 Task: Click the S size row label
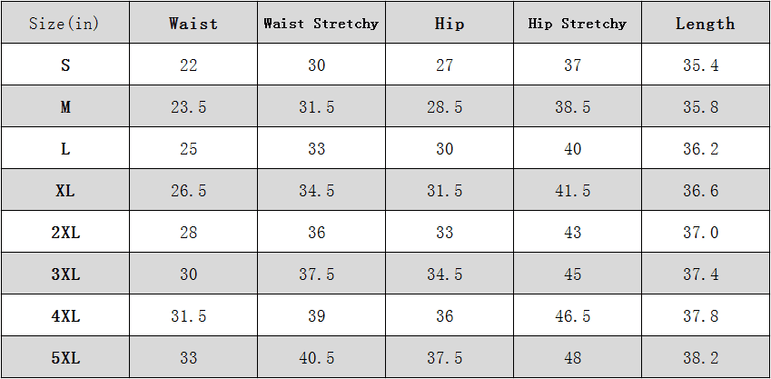[x=65, y=64]
